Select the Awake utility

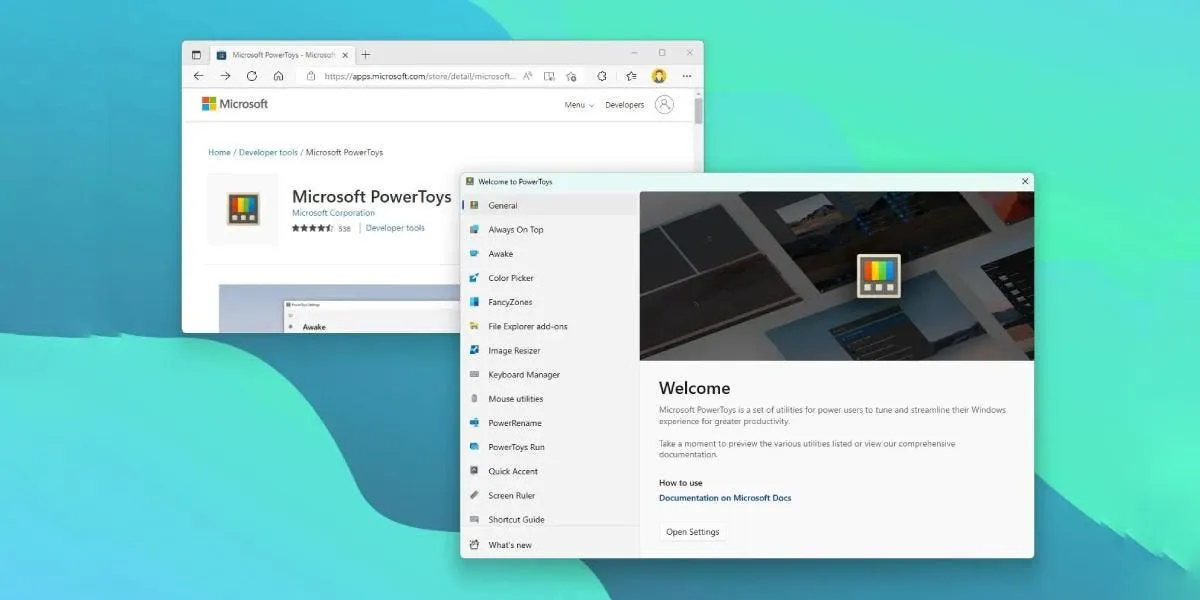click(x=502, y=254)
